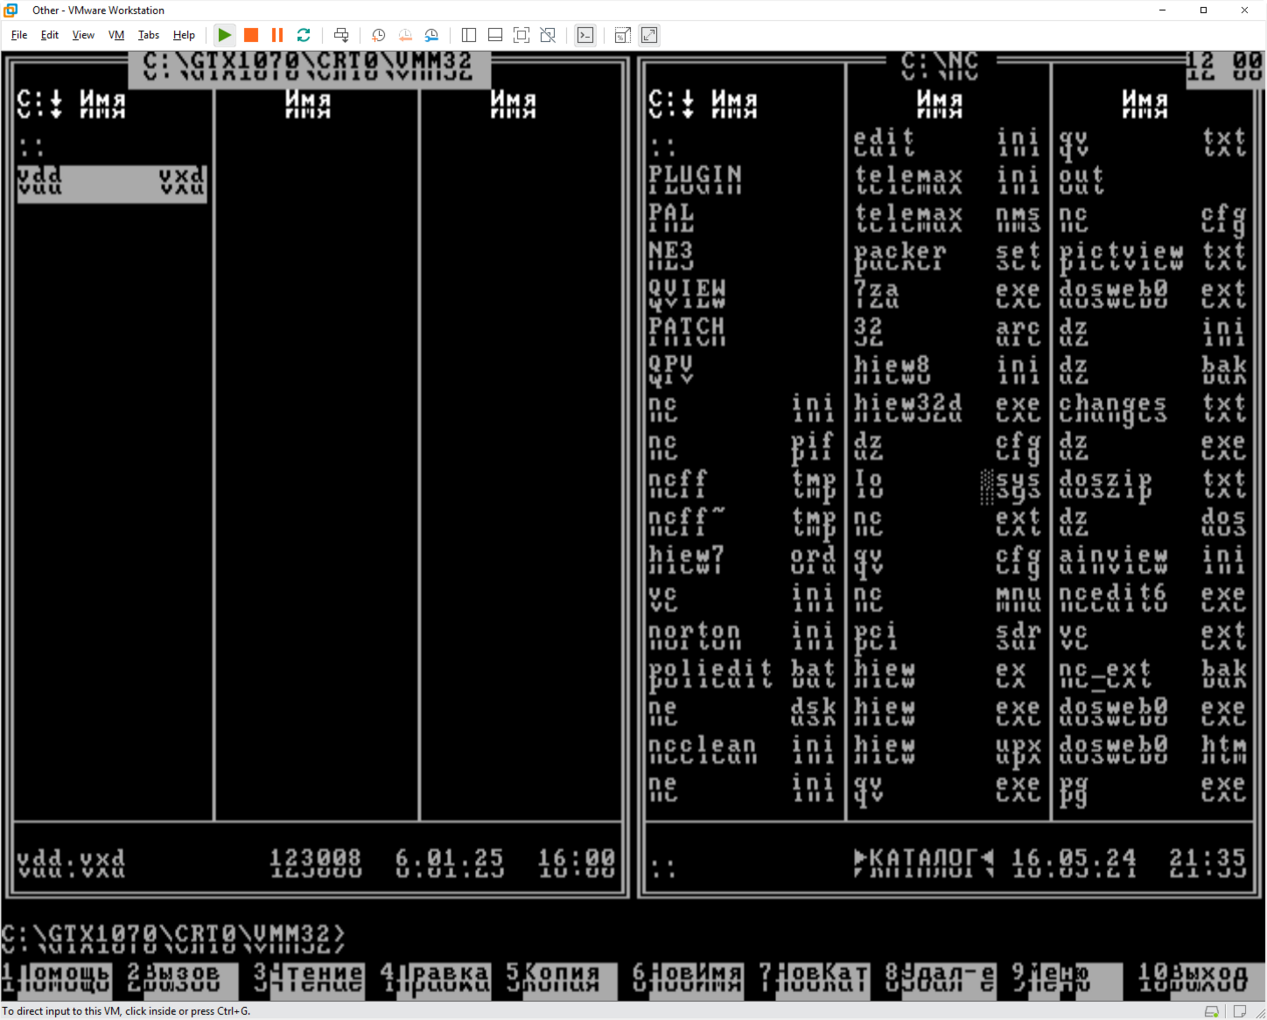Select the highlighted vdd.vxd file in the left panel

[112, 184]
